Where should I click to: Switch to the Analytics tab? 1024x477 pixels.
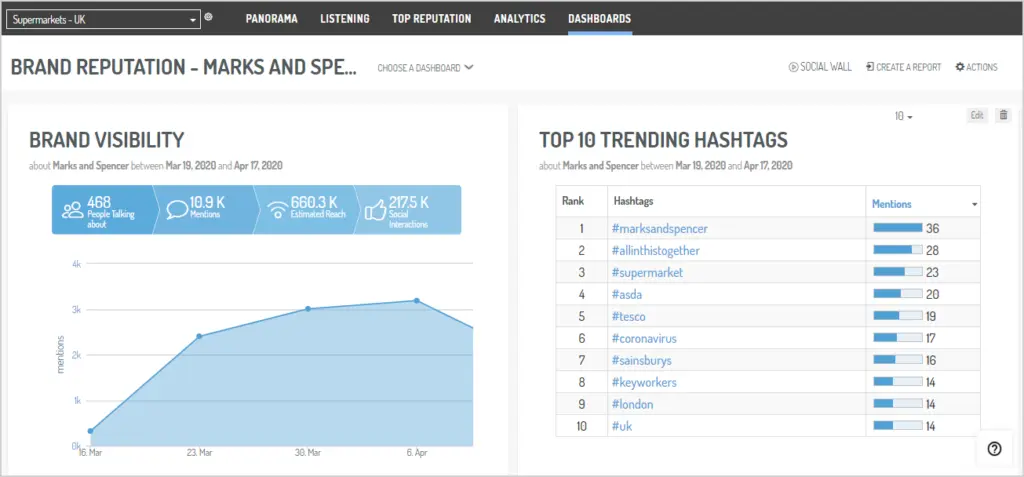[x=519, y=19]
